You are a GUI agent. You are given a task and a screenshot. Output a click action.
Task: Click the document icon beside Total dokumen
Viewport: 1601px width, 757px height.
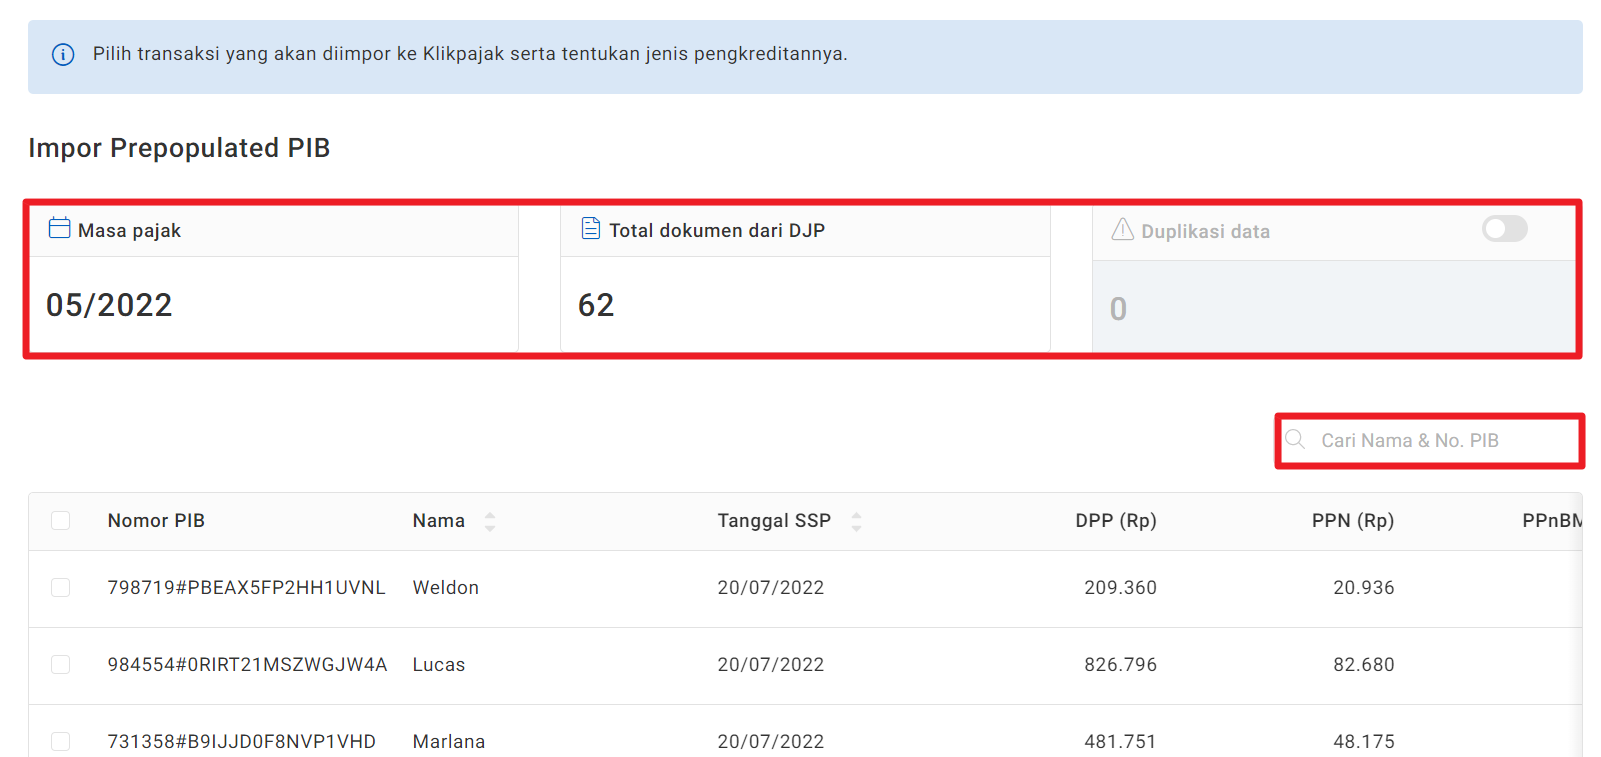pos(591,229)
